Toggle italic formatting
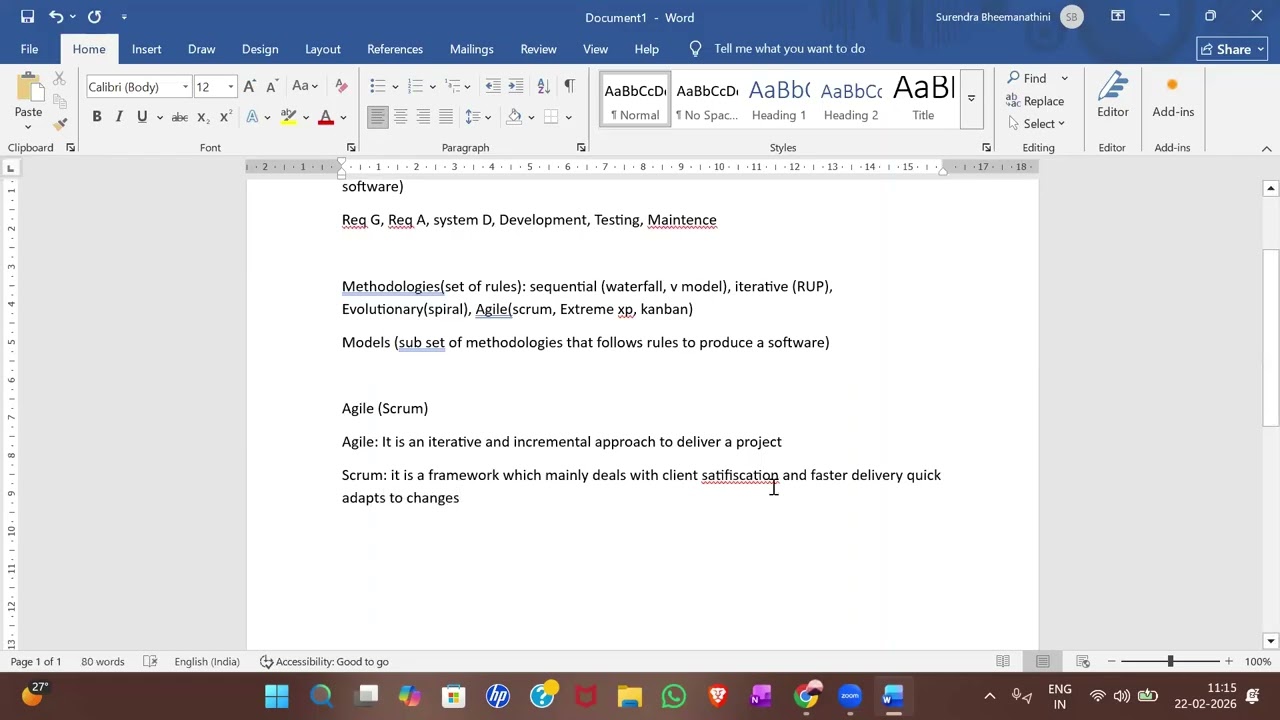This screenshot has width=1280, height=720. click(x=119, y=117)
